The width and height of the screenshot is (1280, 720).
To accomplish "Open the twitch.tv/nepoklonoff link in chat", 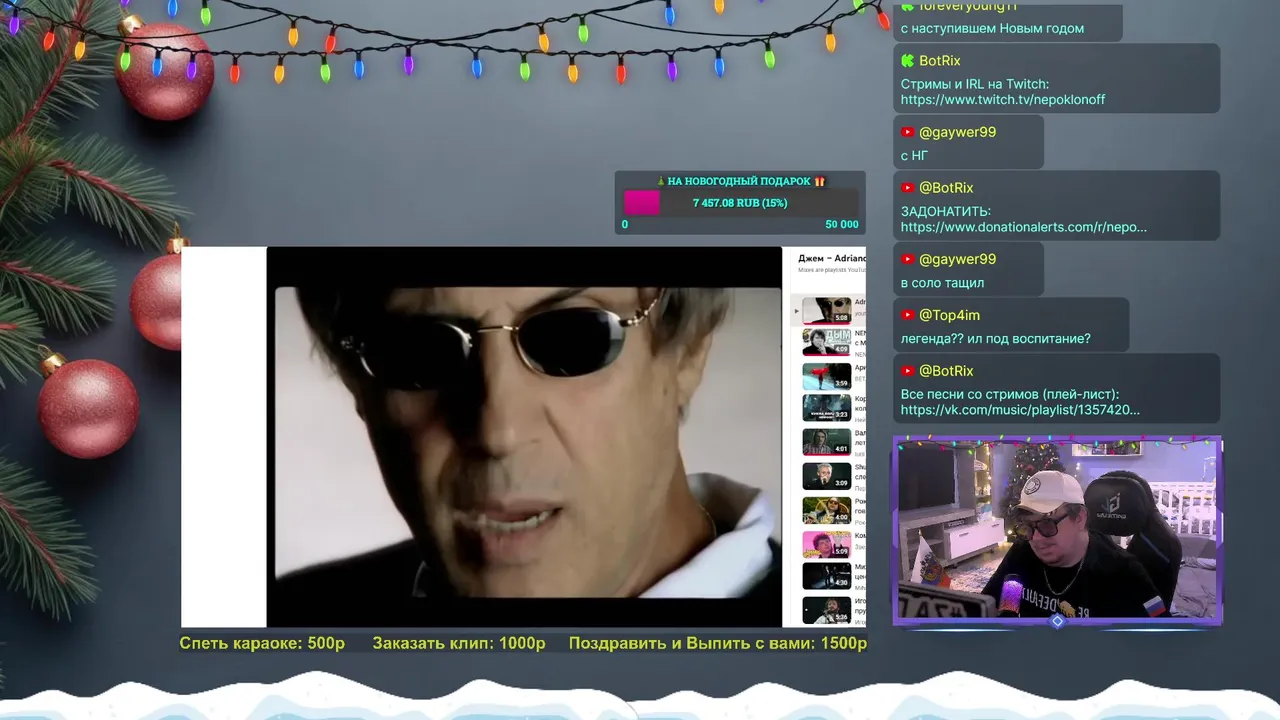I will pos(1003,100).
